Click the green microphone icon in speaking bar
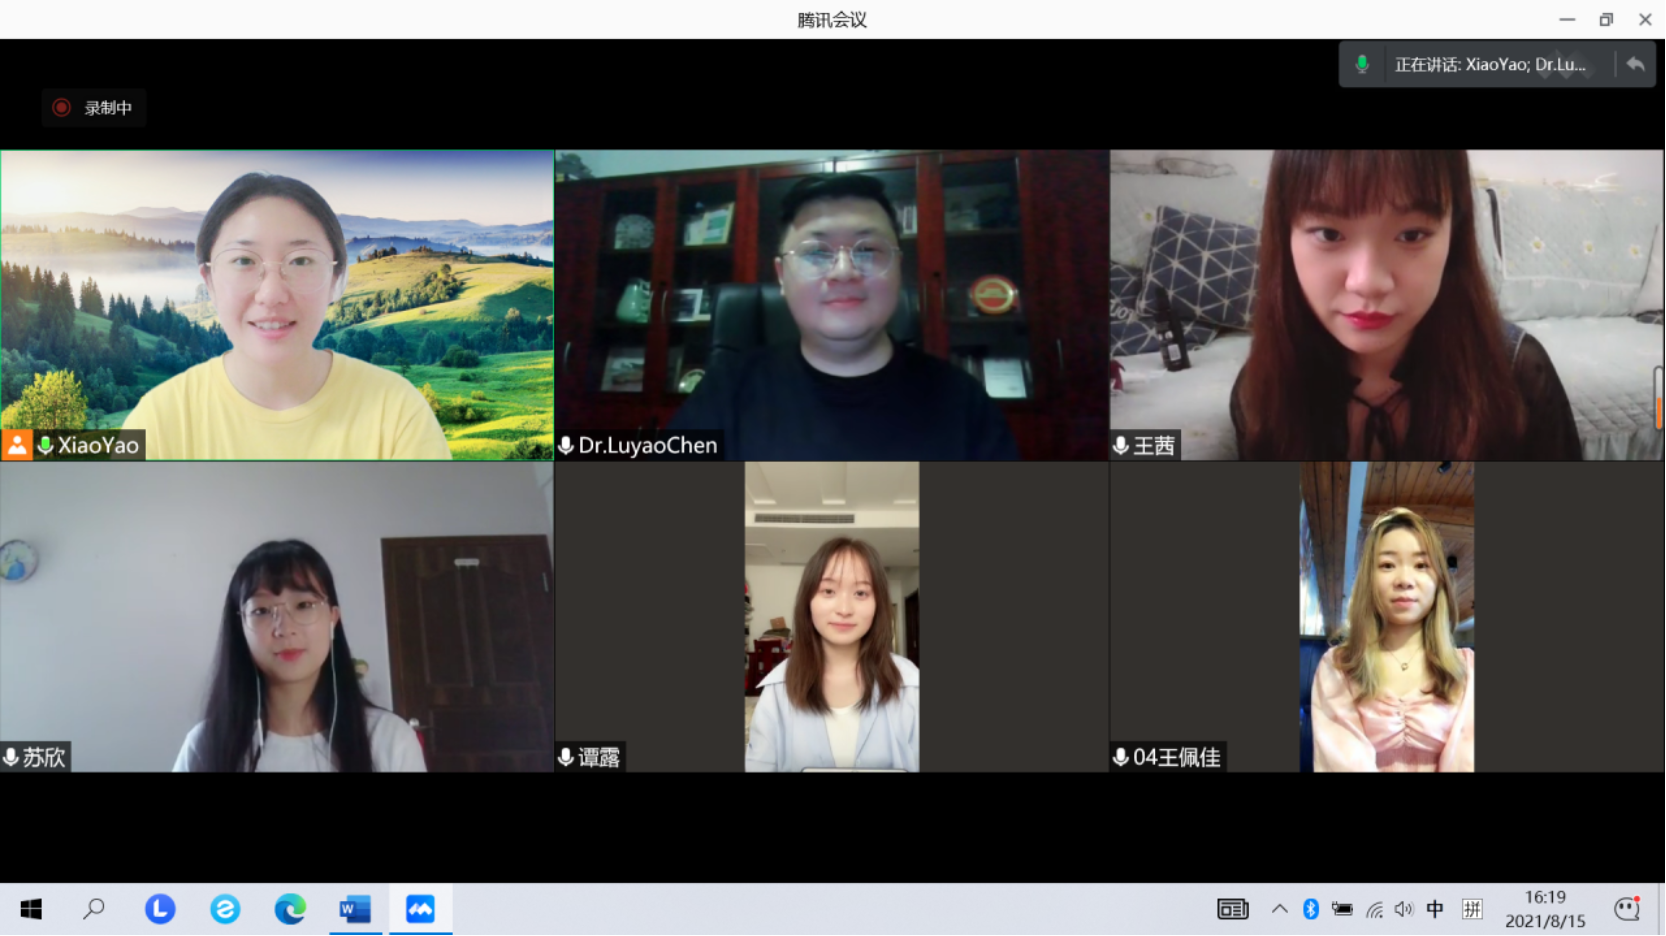Screen dimensions: 1666x936 click(x=1362, y=65)
